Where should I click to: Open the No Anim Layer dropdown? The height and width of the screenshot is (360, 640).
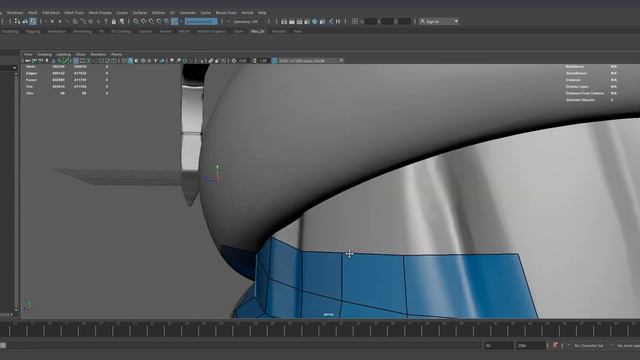(x=628, y=346)
